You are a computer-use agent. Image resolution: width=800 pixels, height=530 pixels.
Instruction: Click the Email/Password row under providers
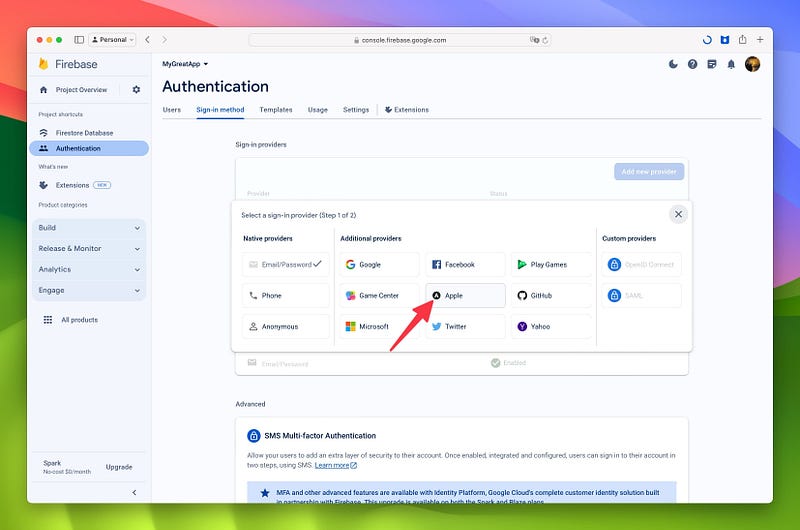[462, 363]
